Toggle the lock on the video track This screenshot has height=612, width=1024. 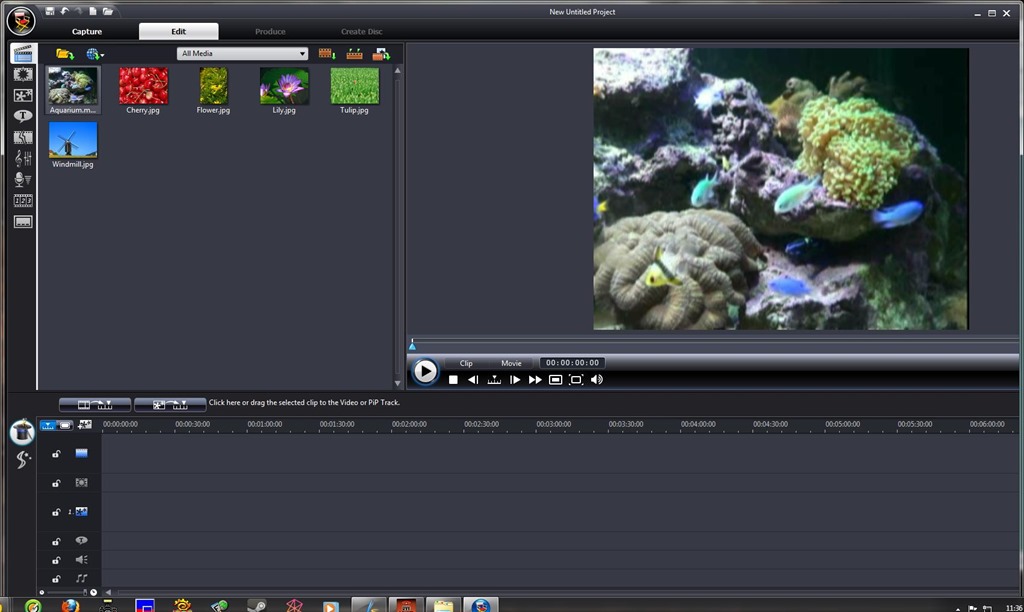56,454
